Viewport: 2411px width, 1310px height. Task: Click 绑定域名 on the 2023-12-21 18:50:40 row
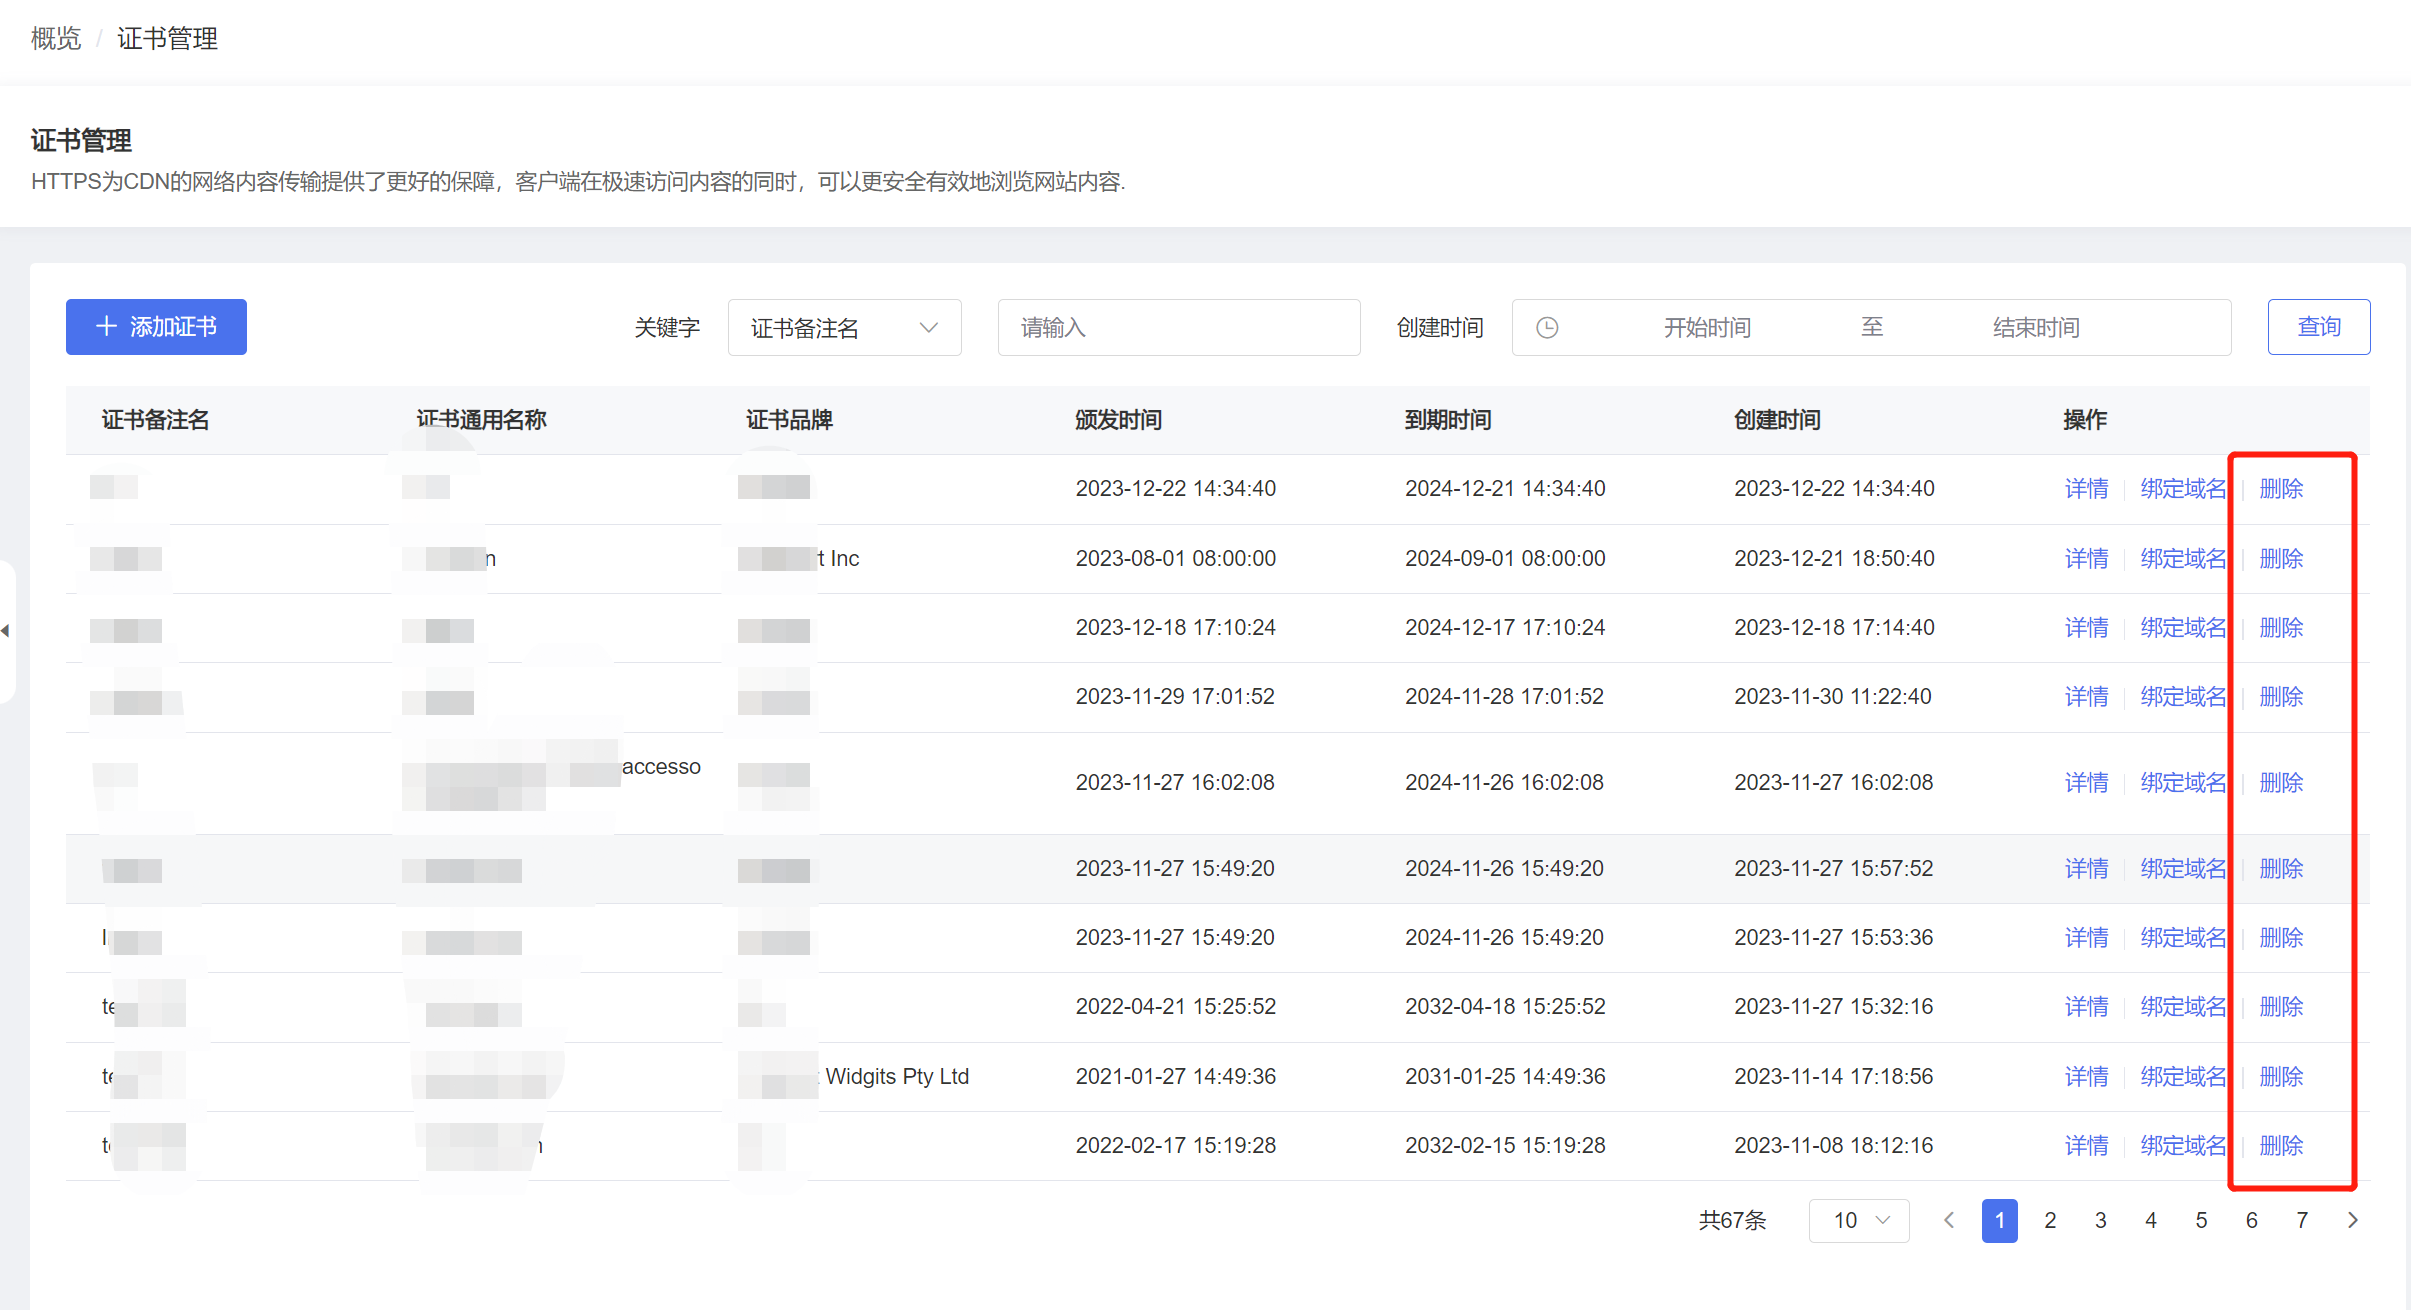pyautogui.click(x=2183, y=559)
